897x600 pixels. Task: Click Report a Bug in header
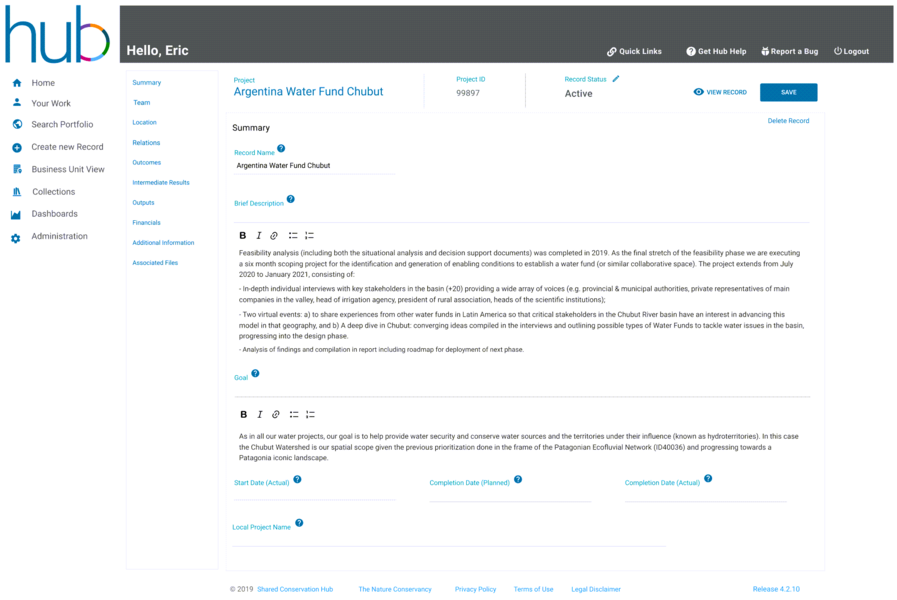coord(789,51)
